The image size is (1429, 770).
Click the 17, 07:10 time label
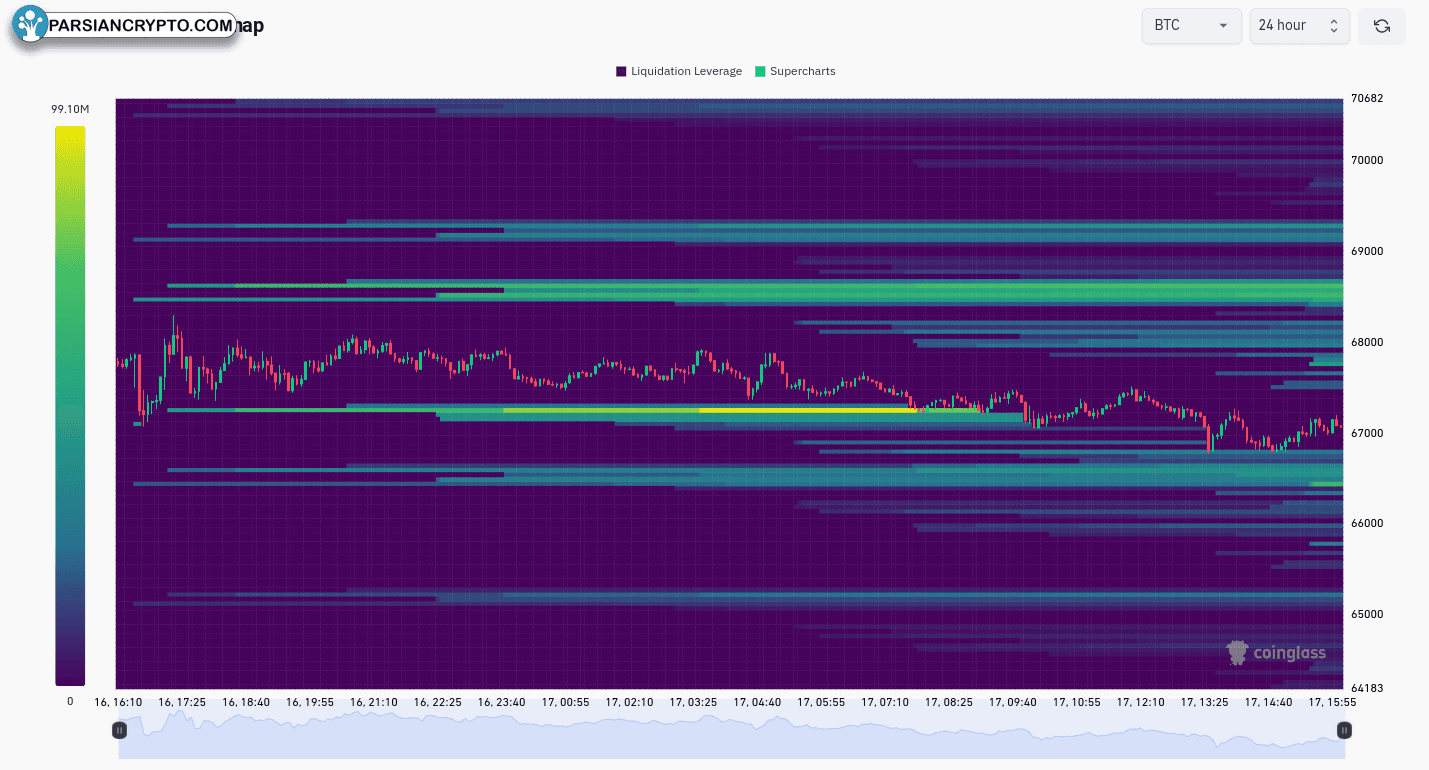coord(886,702)
